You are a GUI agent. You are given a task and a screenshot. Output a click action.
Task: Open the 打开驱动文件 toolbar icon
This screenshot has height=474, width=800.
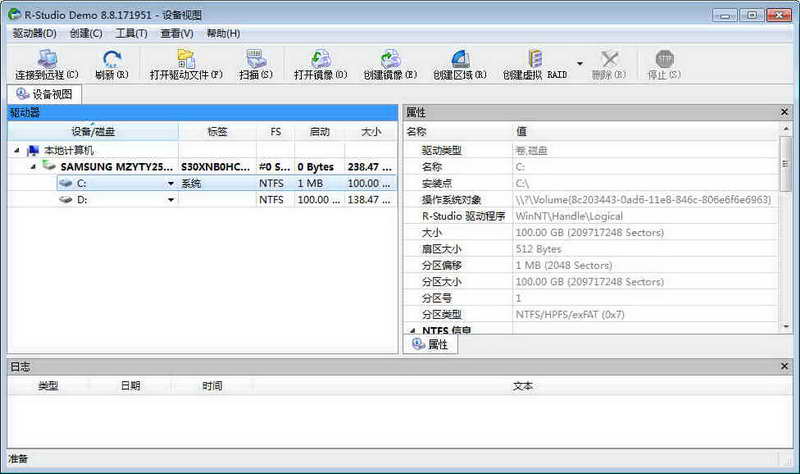tap(186, 59)
